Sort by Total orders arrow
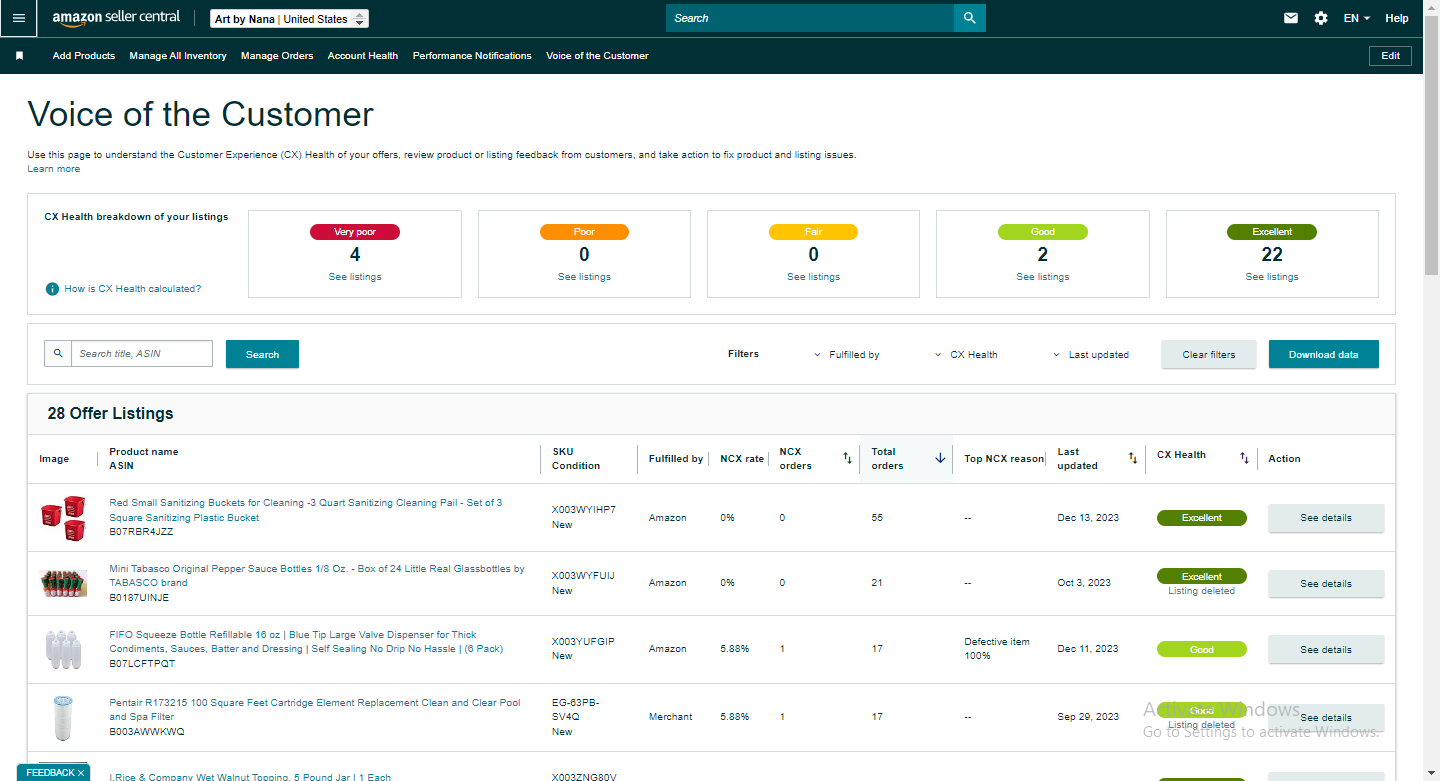Image resolution: width=1440 pixels, height=781 pixels. pos(940,458)
